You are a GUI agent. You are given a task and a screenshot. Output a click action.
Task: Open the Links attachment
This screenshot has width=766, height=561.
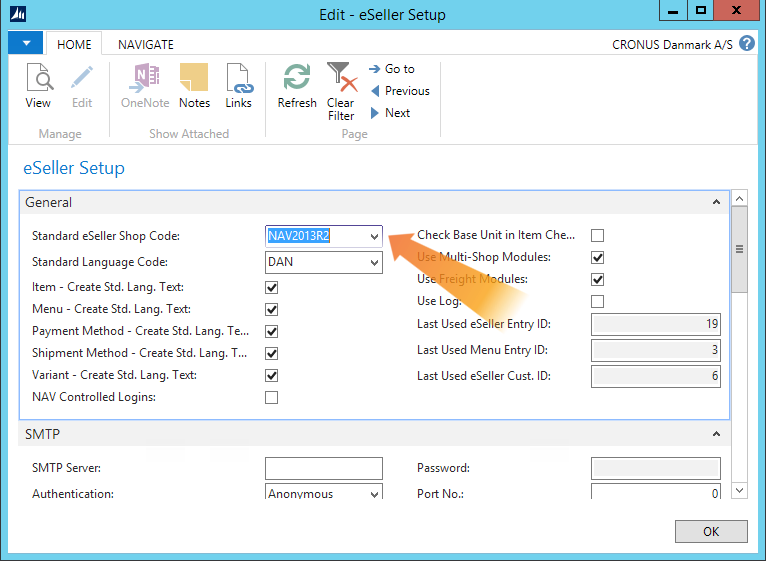tap(238, 86)
